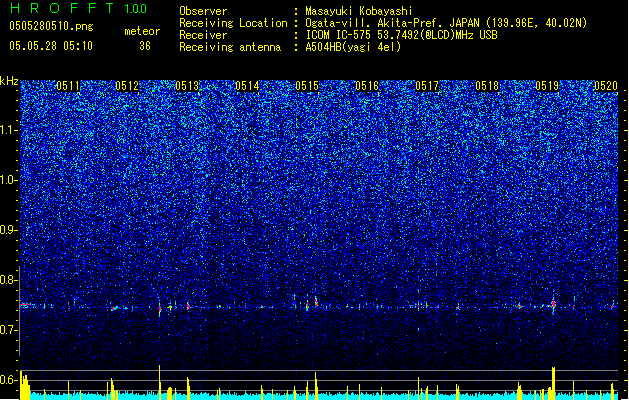This screenshot has height=400, width=629.
Task: Click the 0511 time marker
Action: (x=68, y=86)
